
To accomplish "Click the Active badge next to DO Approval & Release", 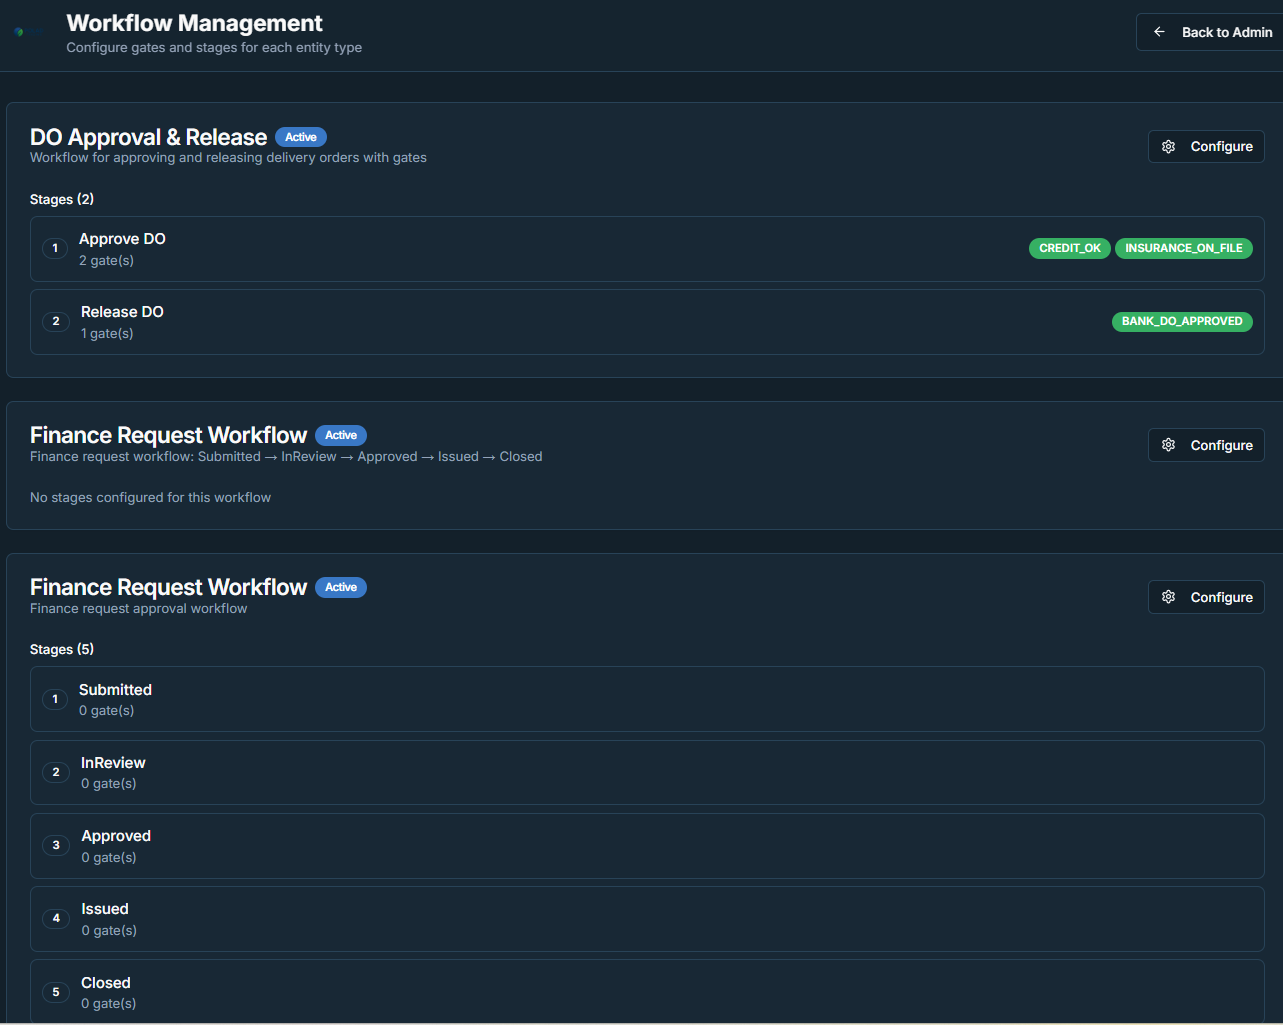I will coord(301,137).
